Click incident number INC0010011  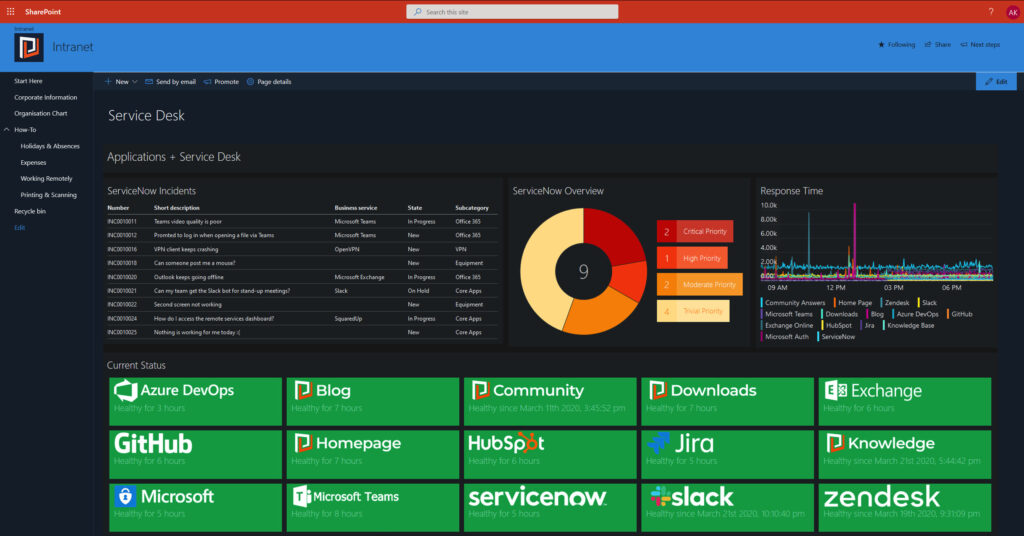click(x=122, y=221)
